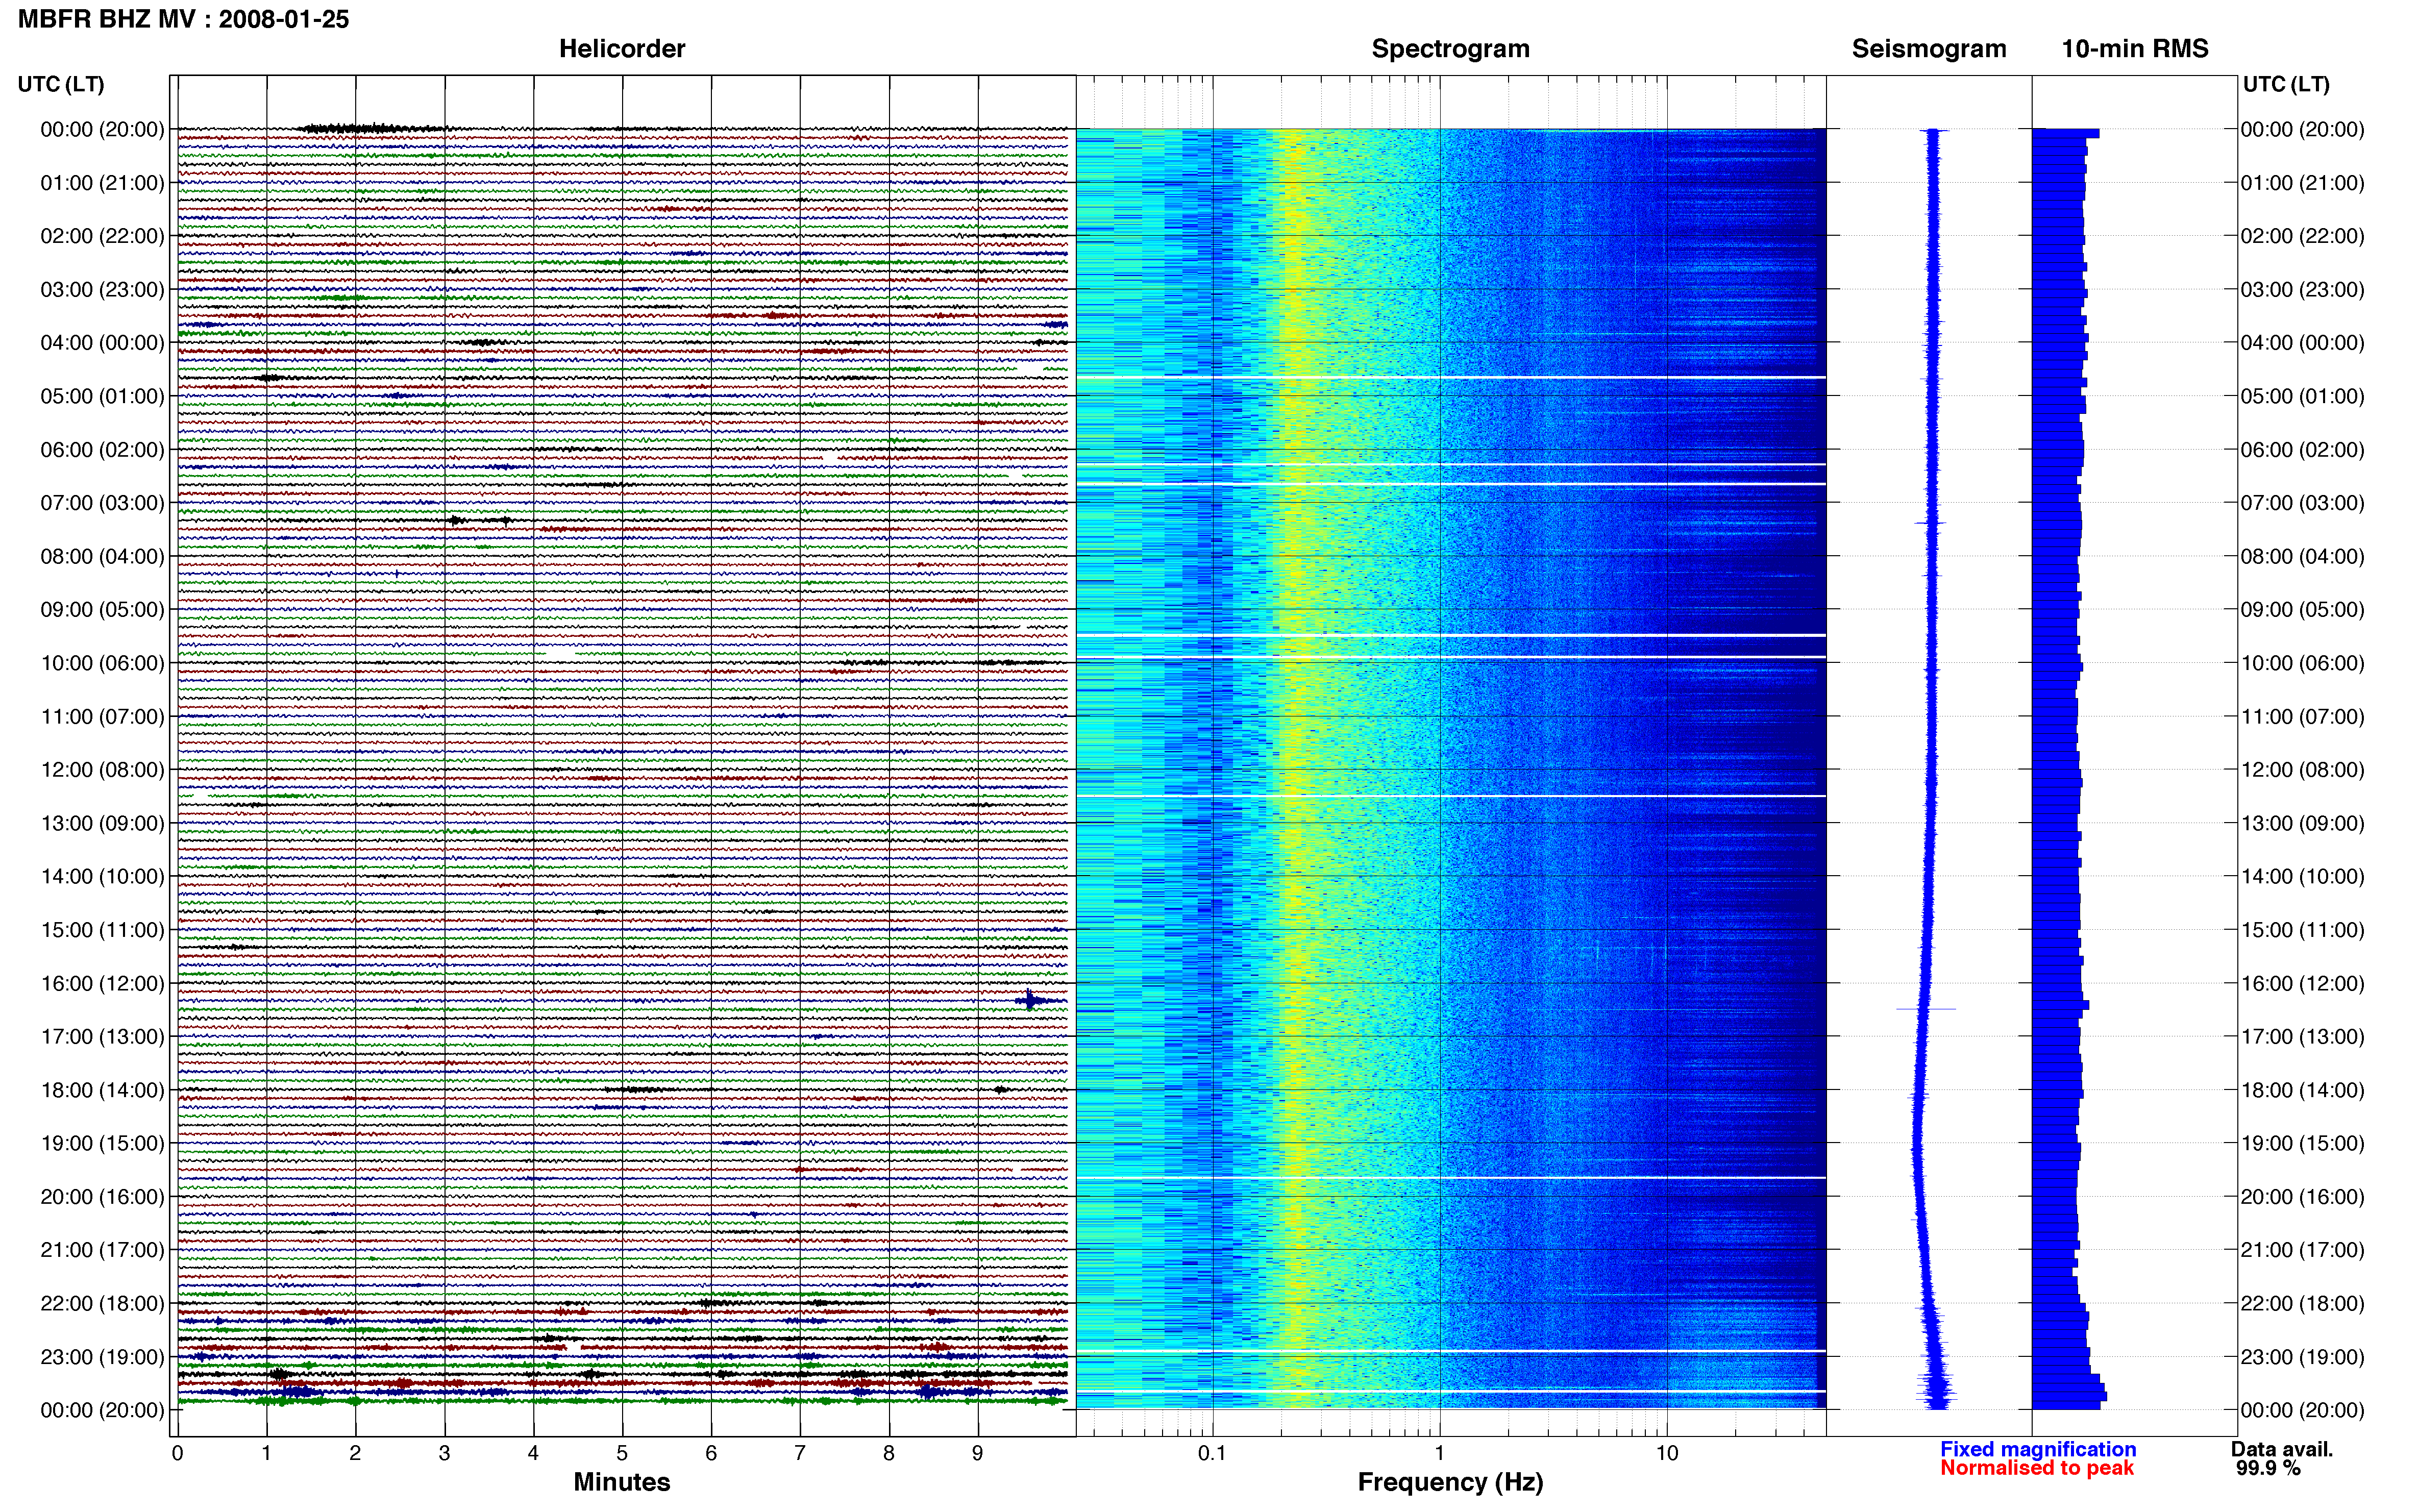Click Frequency axis tick label 0.1
Viewport: 2419px width, 1512px height.
point(1212,1453)
